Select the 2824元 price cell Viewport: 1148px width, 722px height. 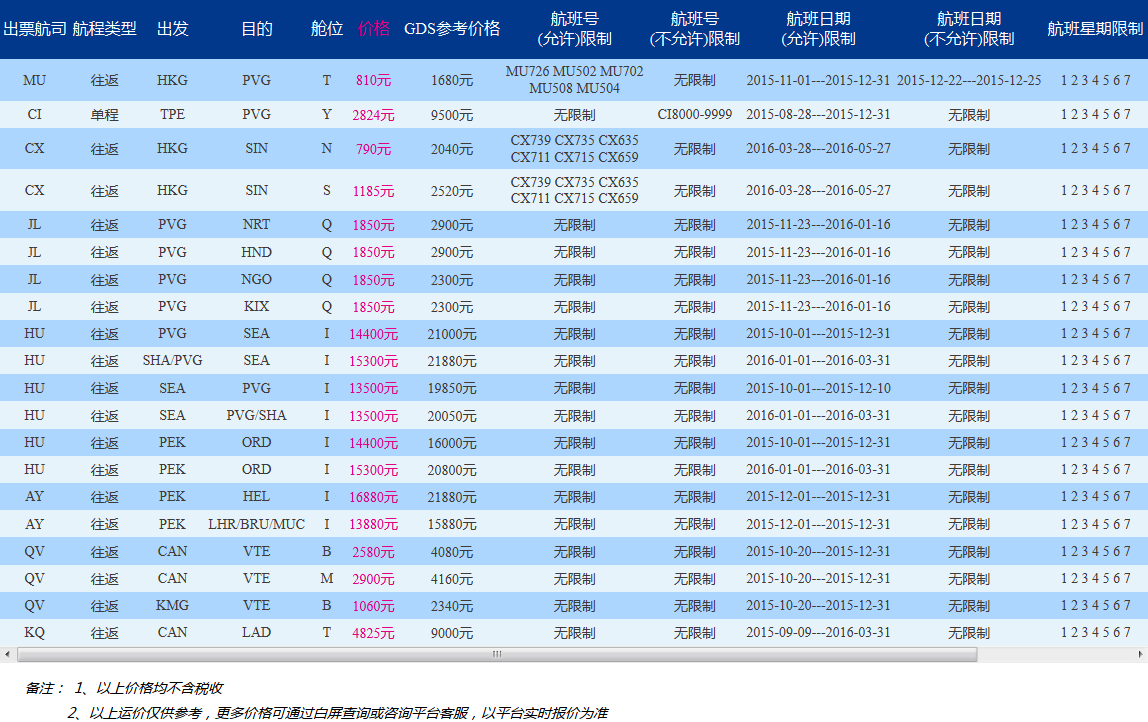point(373,115)
